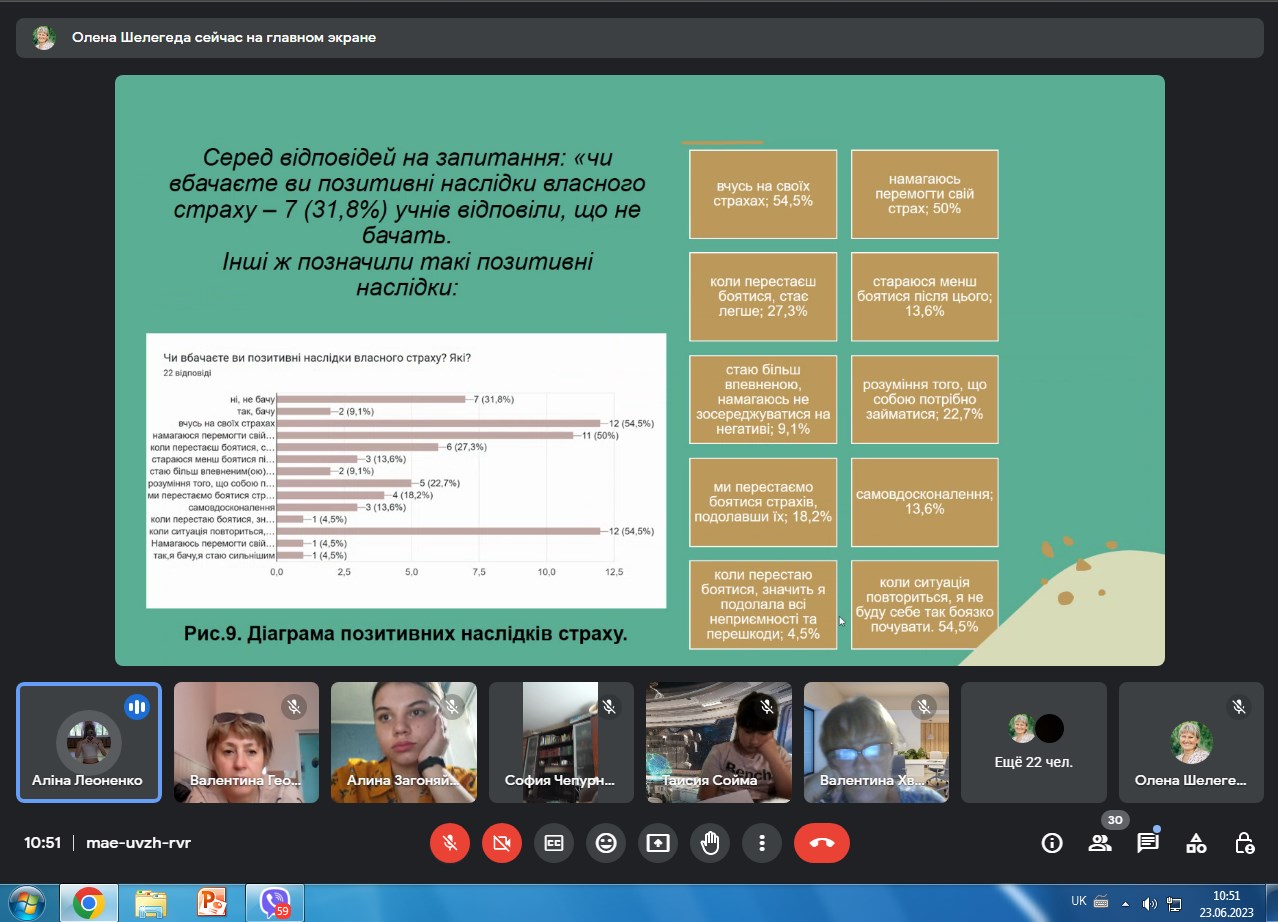Click the 'Ещё 22 чел.' tile

point(1034,742)
